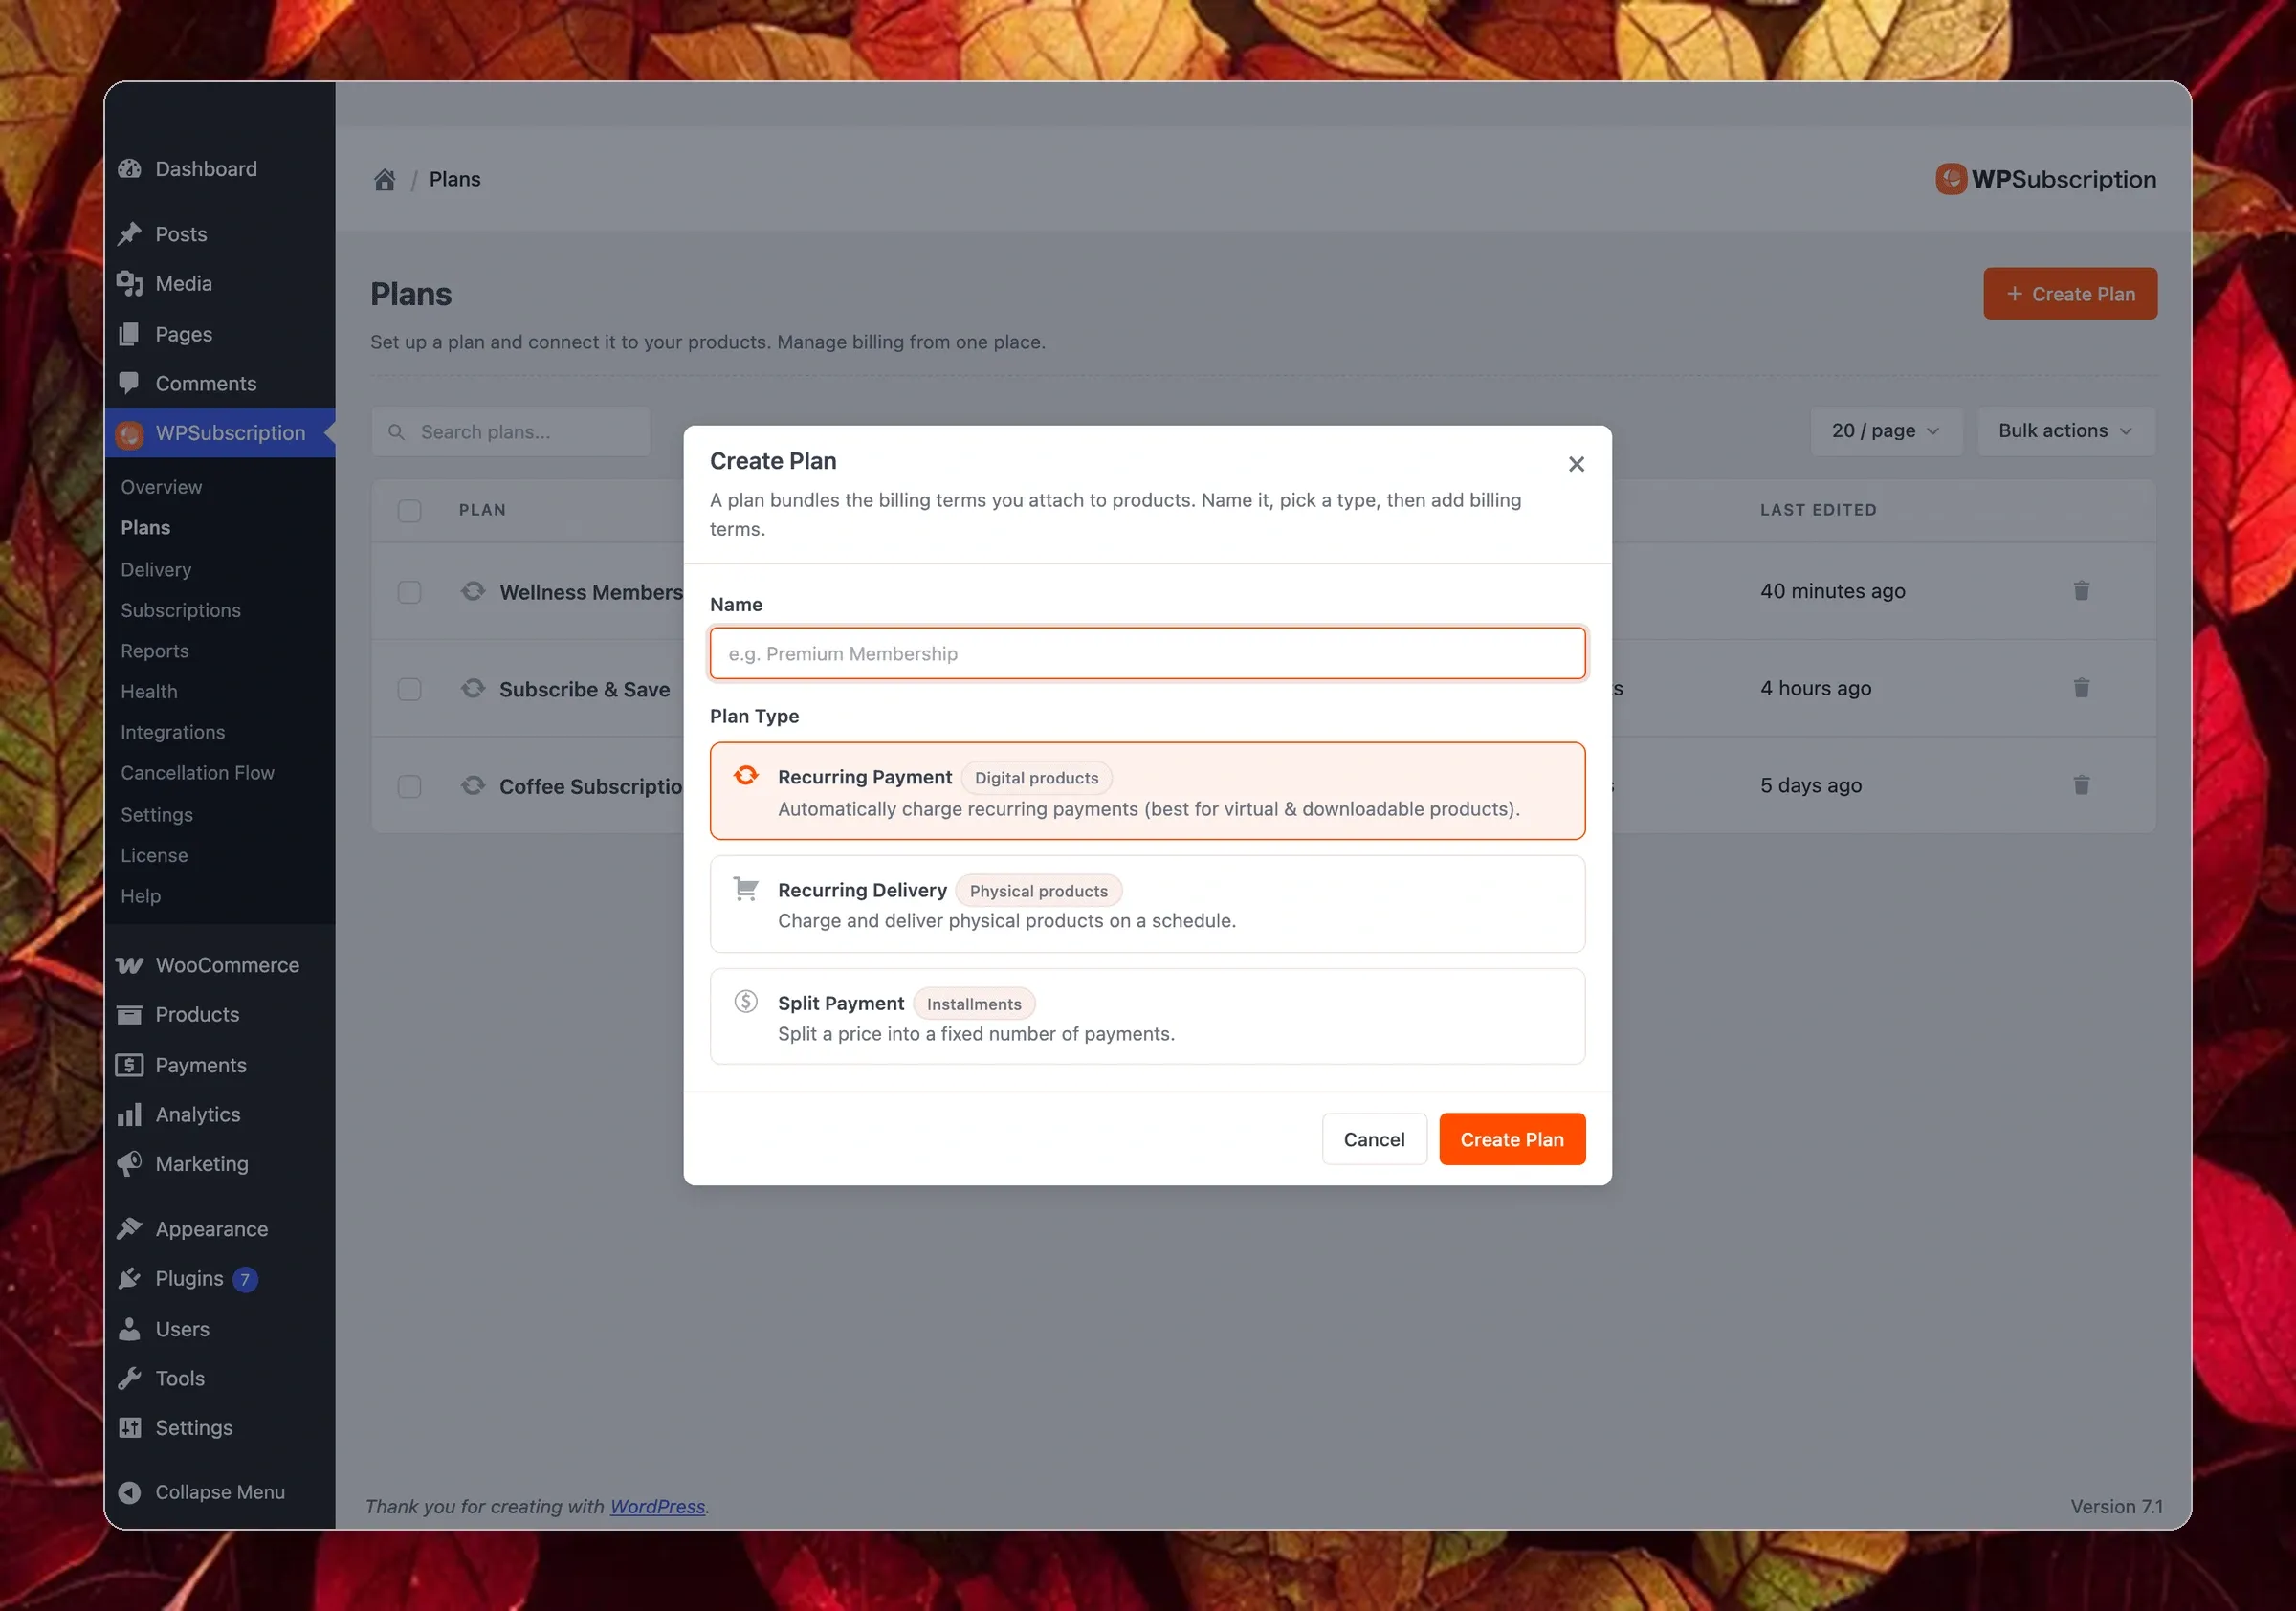The height and width of the screenshot is (1611, 2296).
Task: Click the Recurring Delivery cart icon
Action: [746, 888]
